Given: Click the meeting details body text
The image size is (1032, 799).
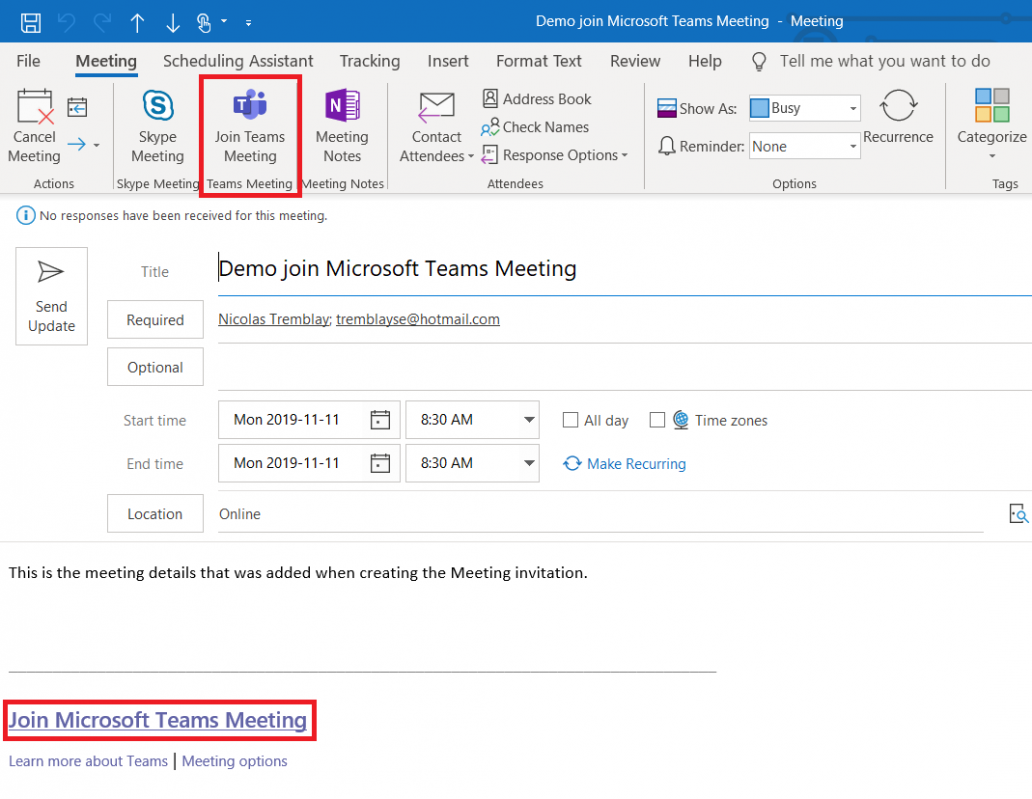Looking at the screenshot, I should click(x=297, y=573).
